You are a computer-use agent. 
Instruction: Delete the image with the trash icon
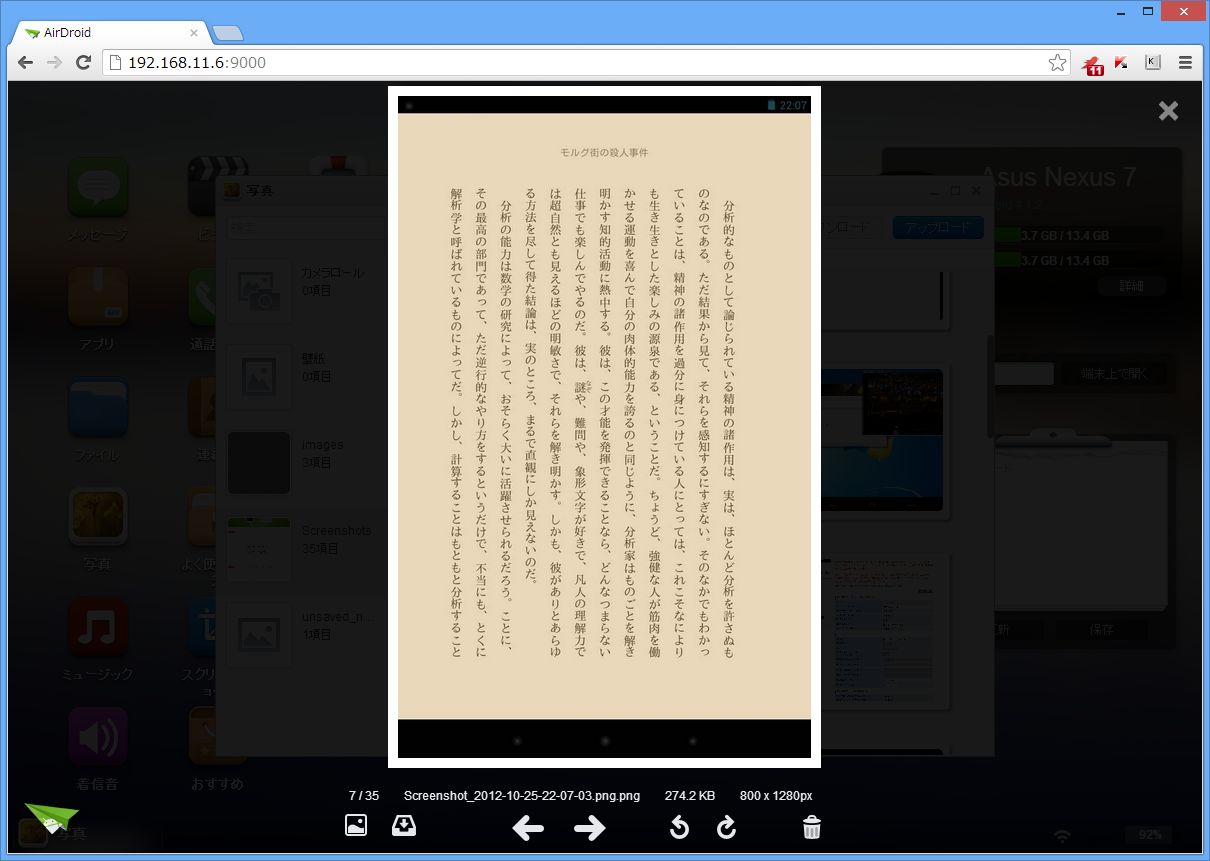tap(812, 827)
